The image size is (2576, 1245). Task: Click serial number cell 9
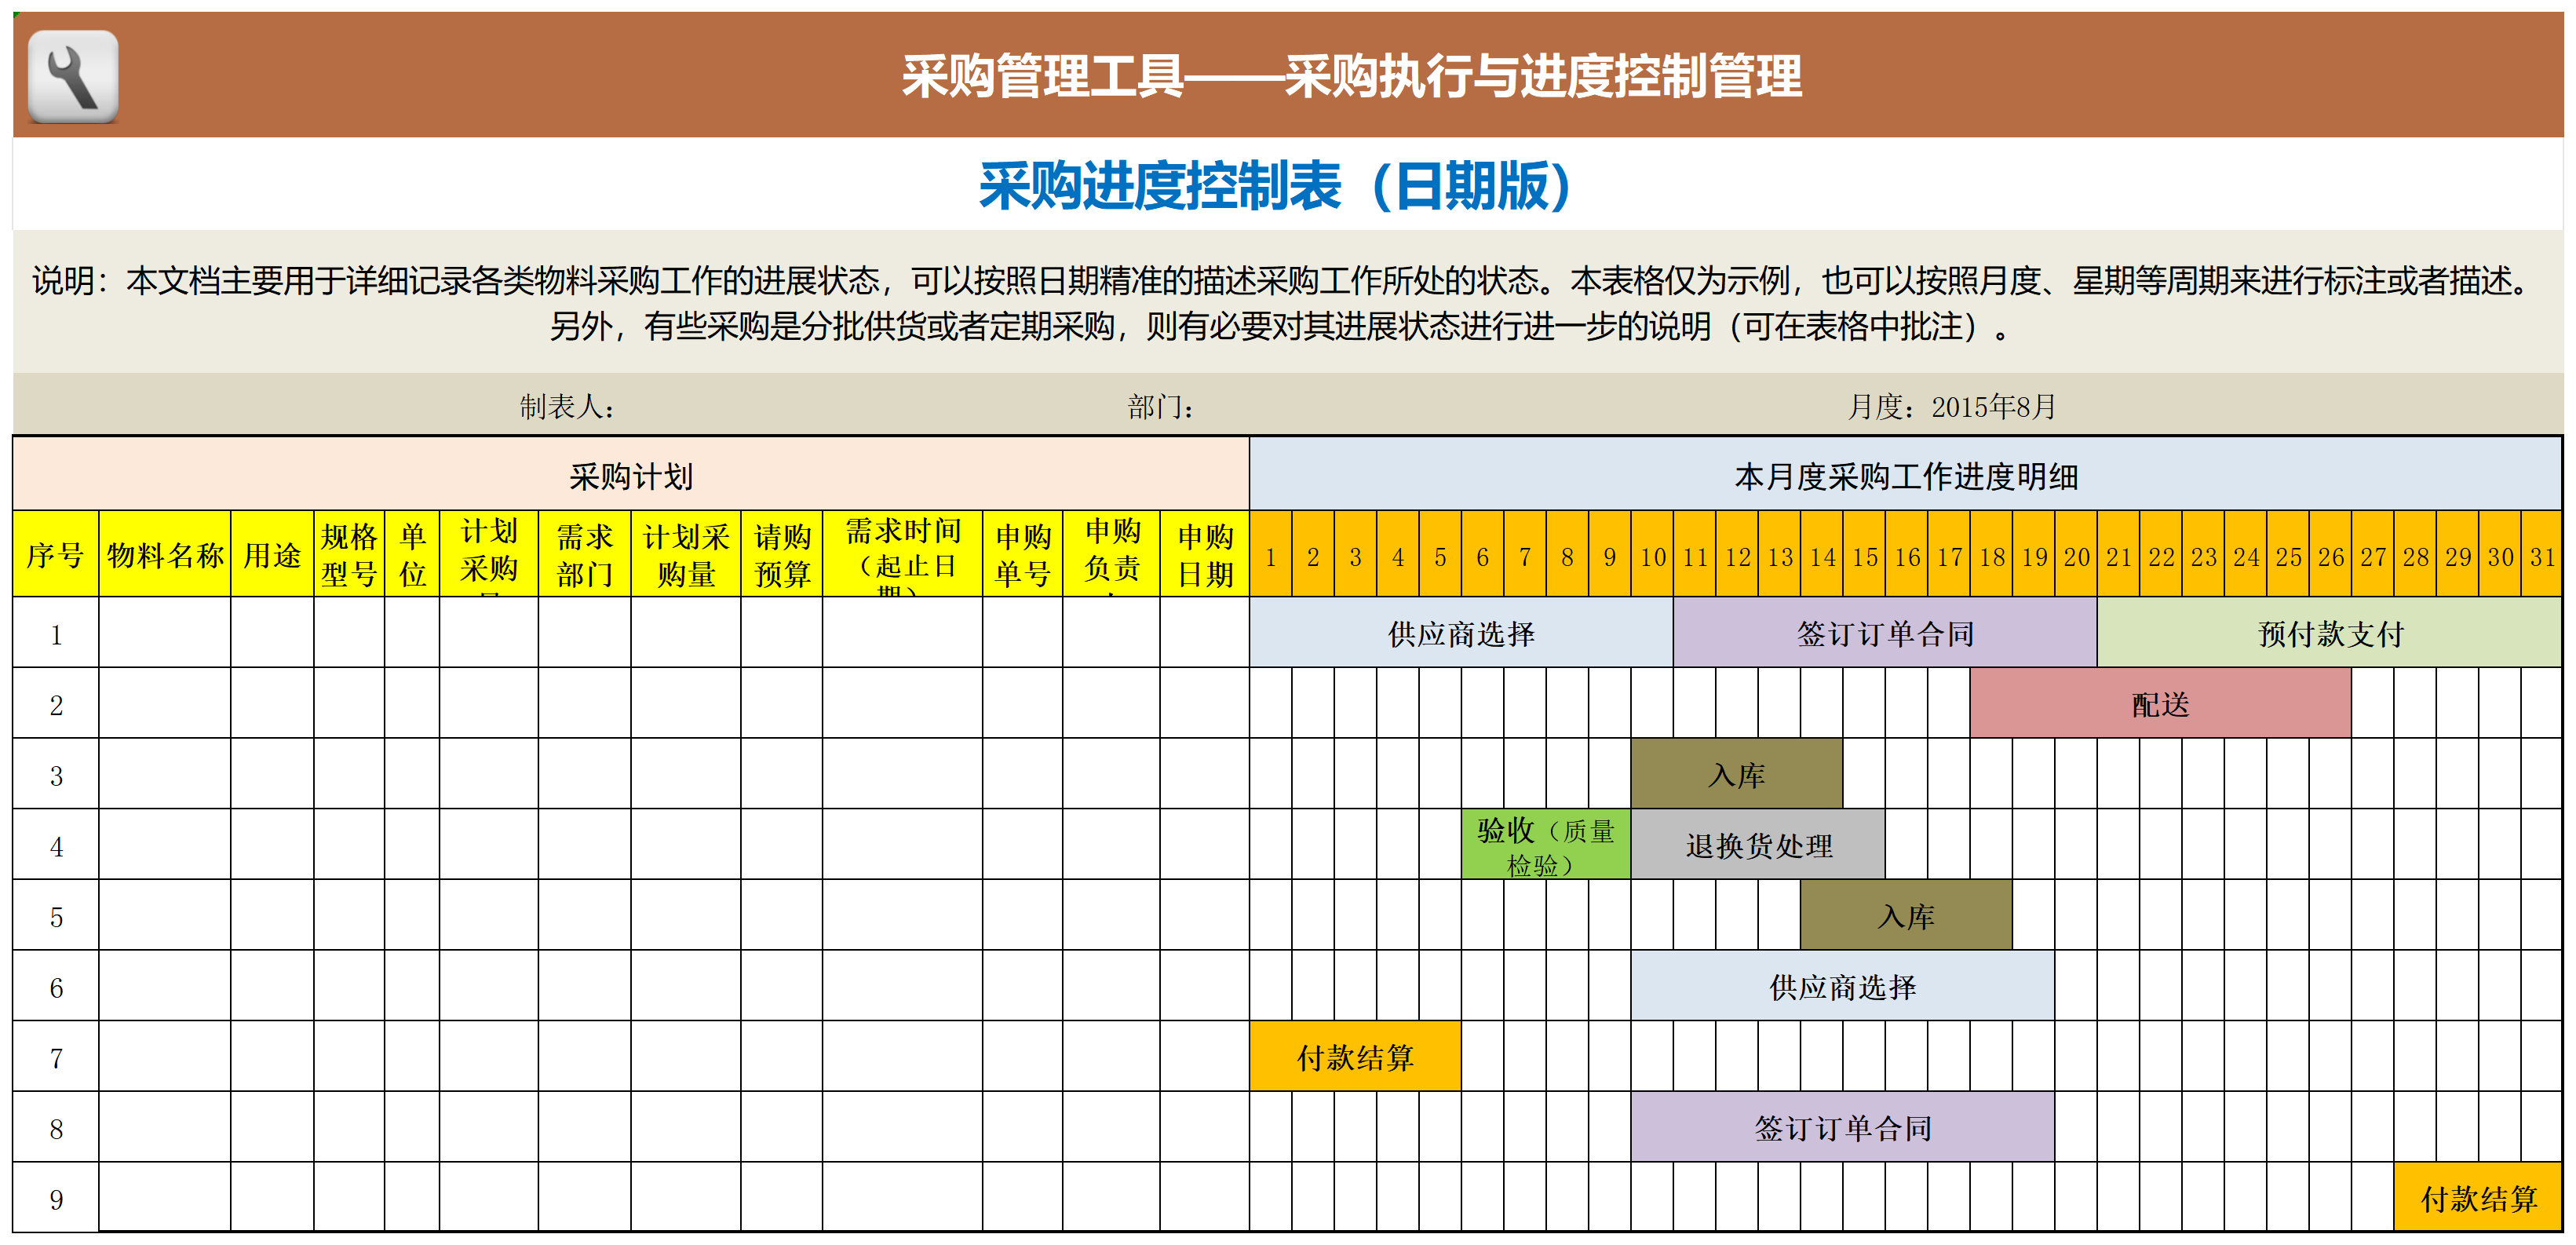coord(56,1198)
